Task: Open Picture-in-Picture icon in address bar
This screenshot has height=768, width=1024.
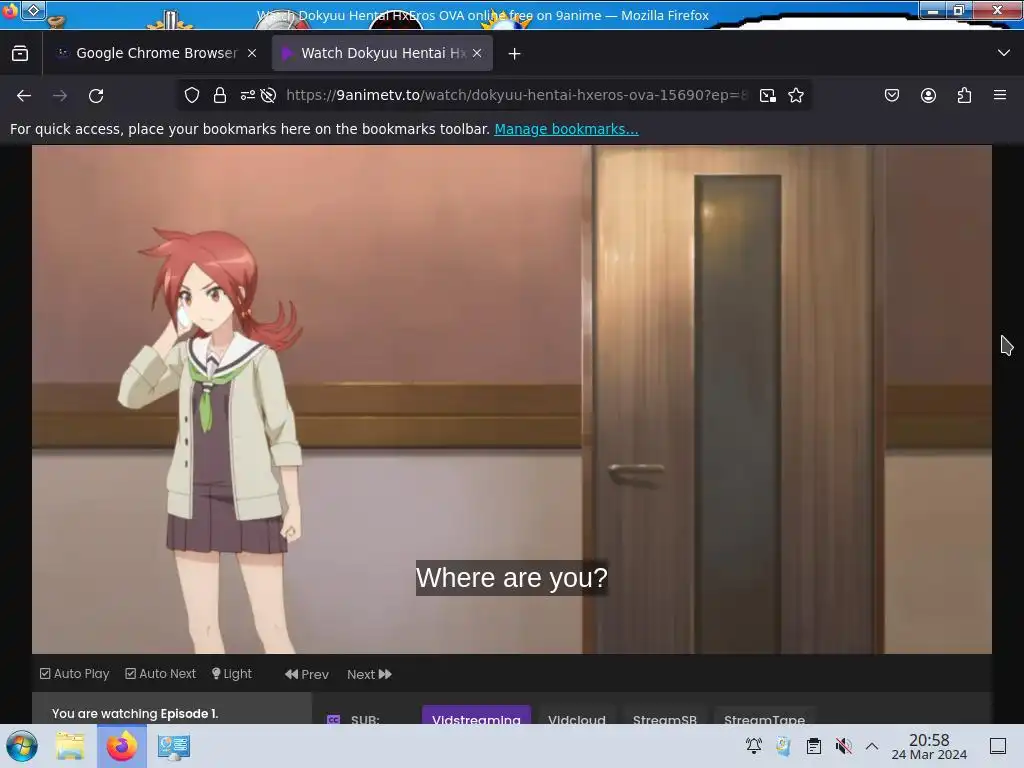Action: 768,95
